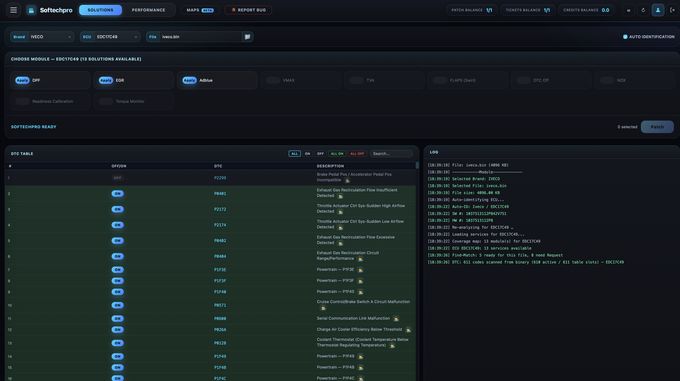
Task: Click icon beside Sudden Low Airflow description
Action: point(340,228)
